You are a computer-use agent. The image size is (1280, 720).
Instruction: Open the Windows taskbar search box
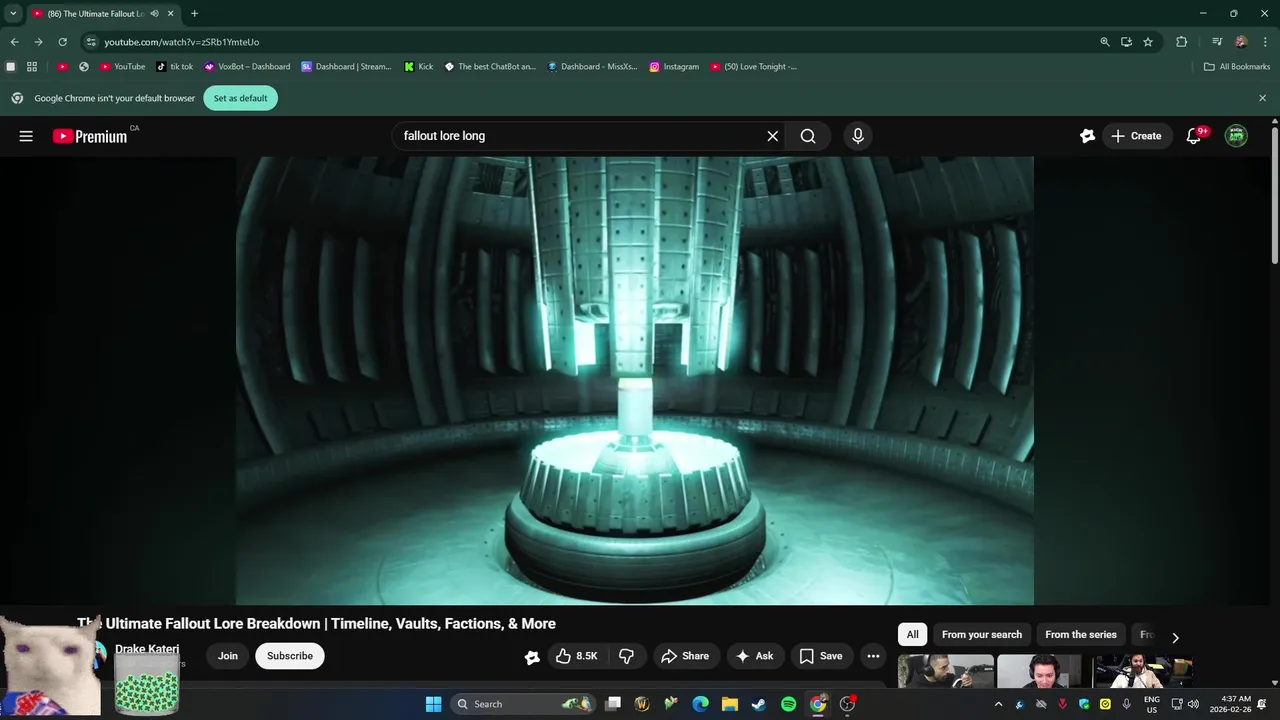coord(524,704)
